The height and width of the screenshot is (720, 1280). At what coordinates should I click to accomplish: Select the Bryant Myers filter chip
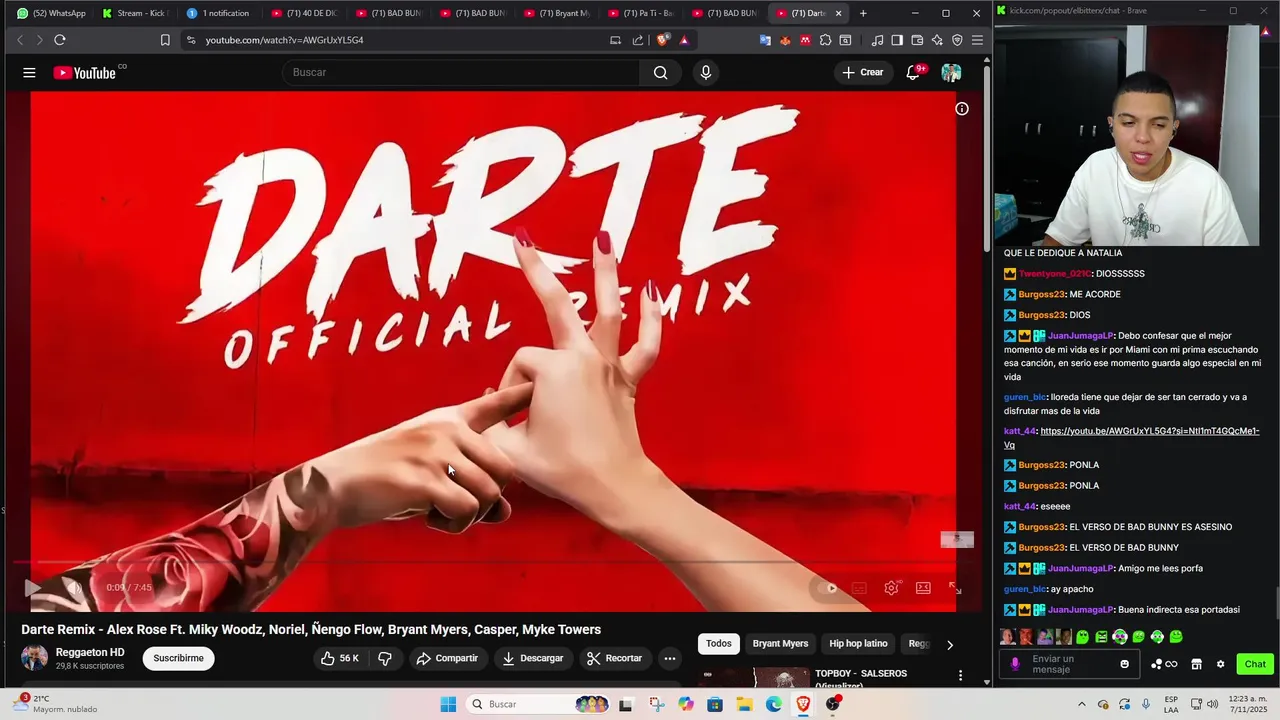coord(780,644)
